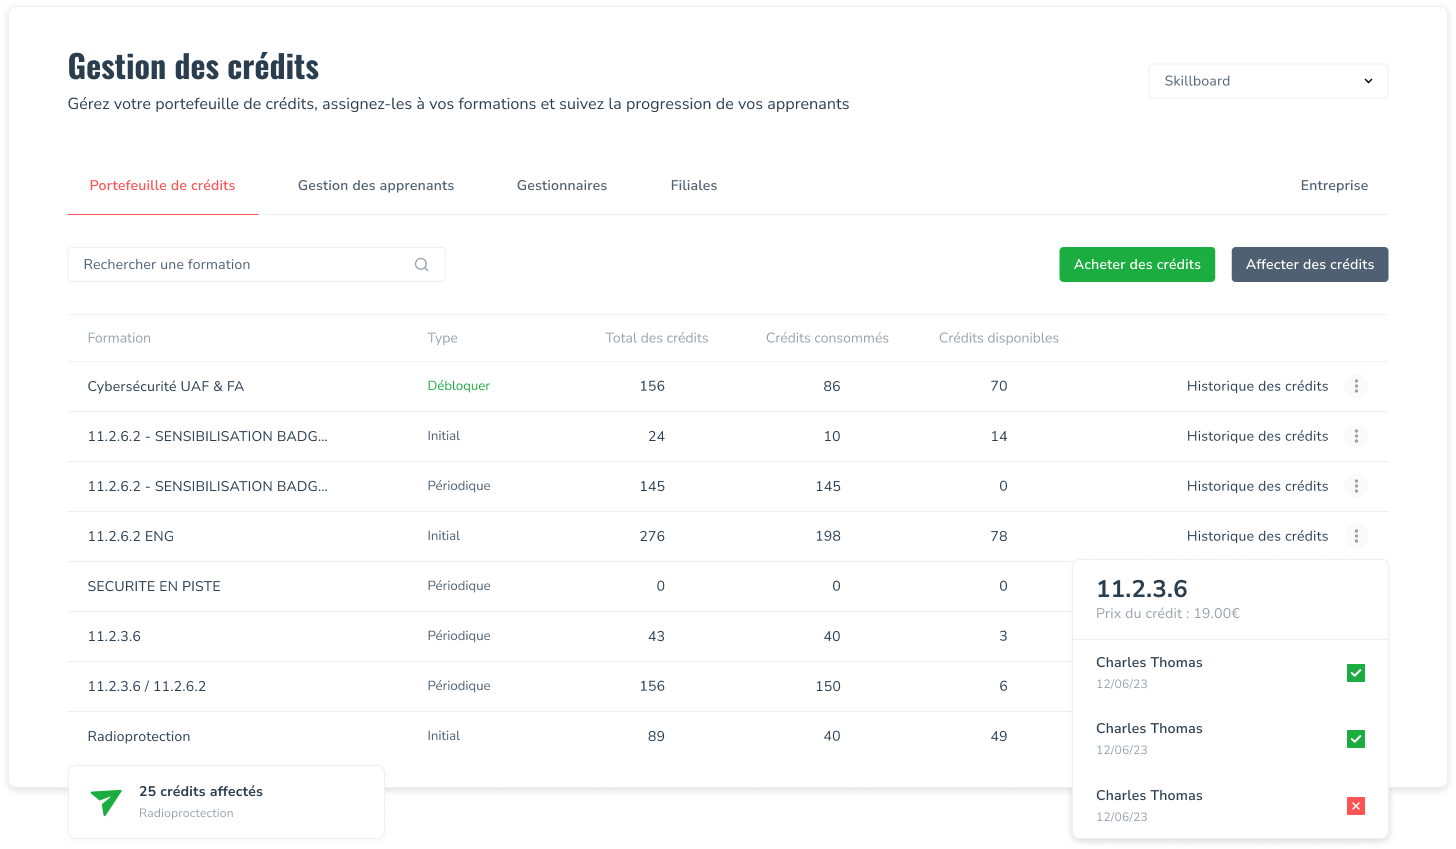
Task: Open the options menu on the 11.2.3.6 row
Action: pos(1356,636)
